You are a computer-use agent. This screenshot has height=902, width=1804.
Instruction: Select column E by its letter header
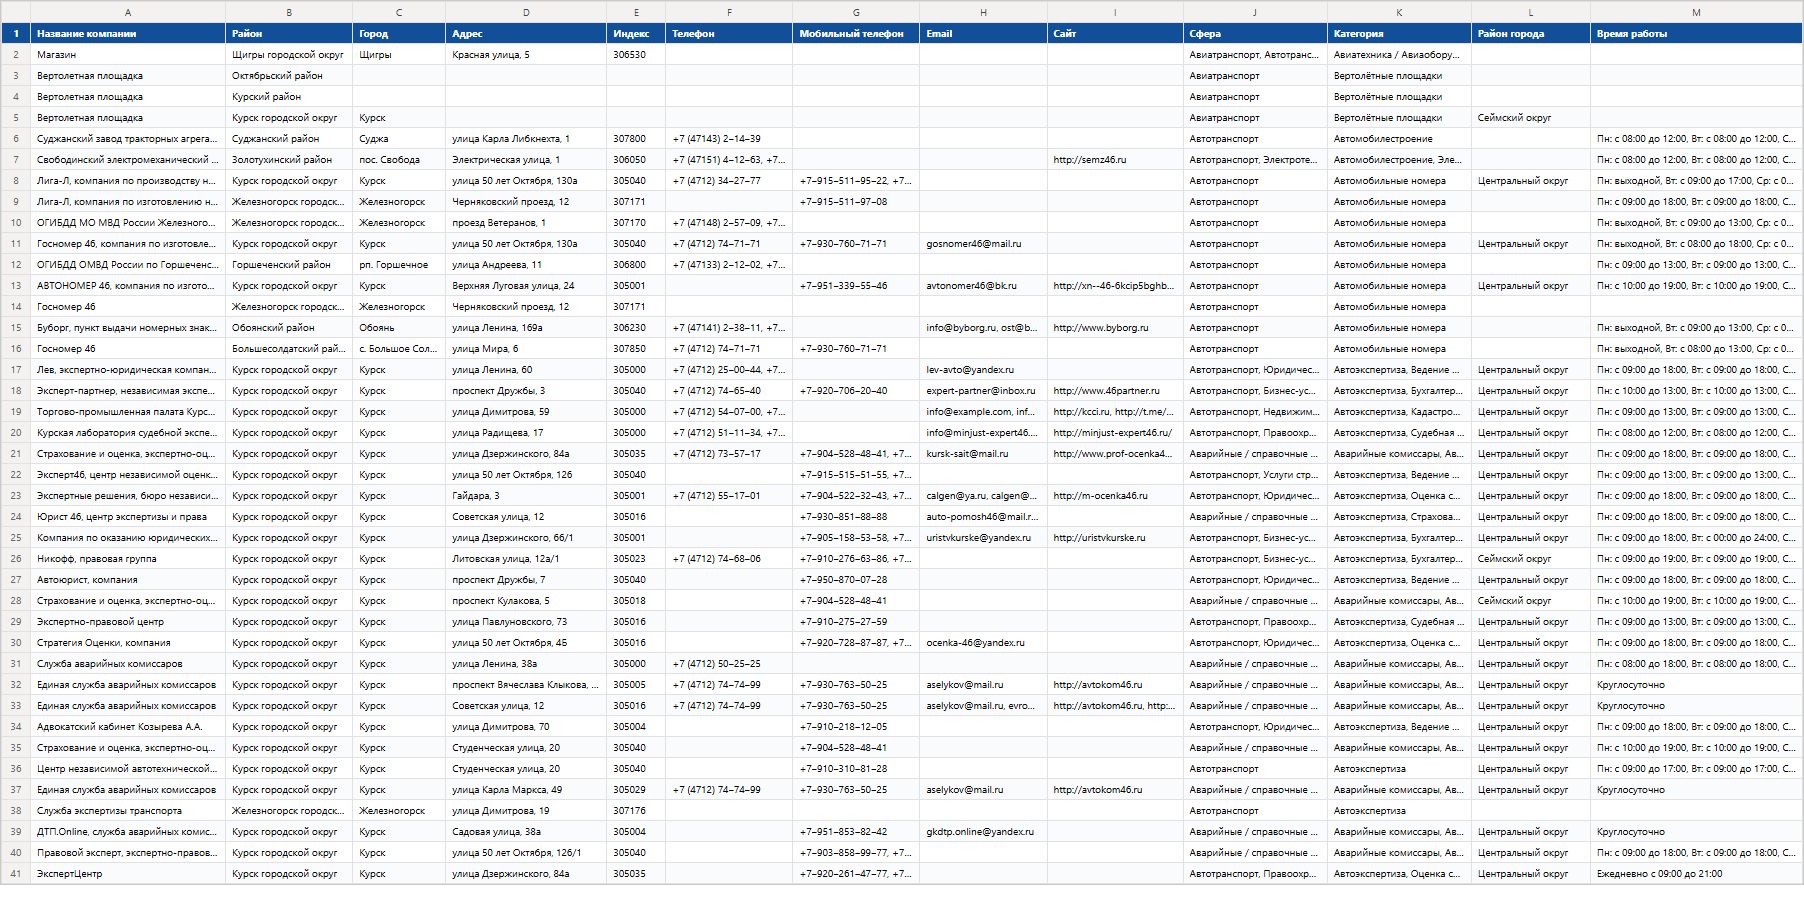[636, 12]
